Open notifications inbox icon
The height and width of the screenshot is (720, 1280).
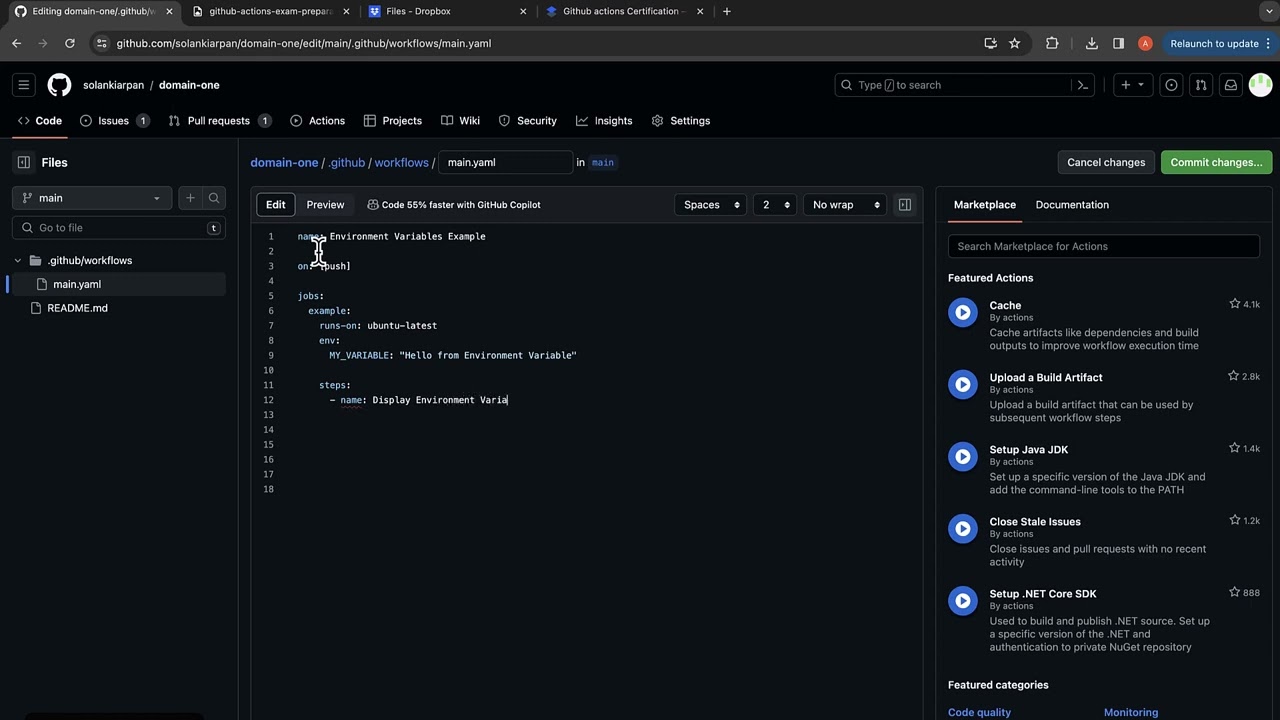pyautogui.click(x=1231, y=85)
